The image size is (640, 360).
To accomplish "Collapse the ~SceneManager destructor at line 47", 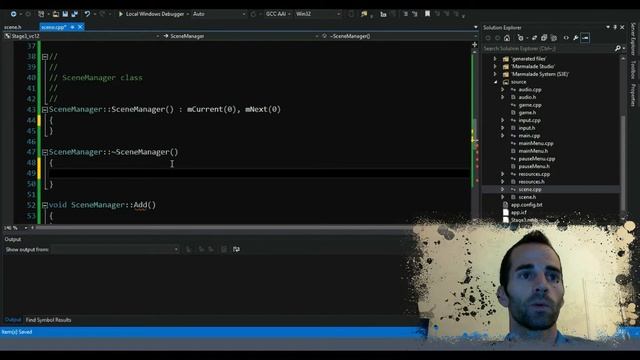I will coord(45,152).
